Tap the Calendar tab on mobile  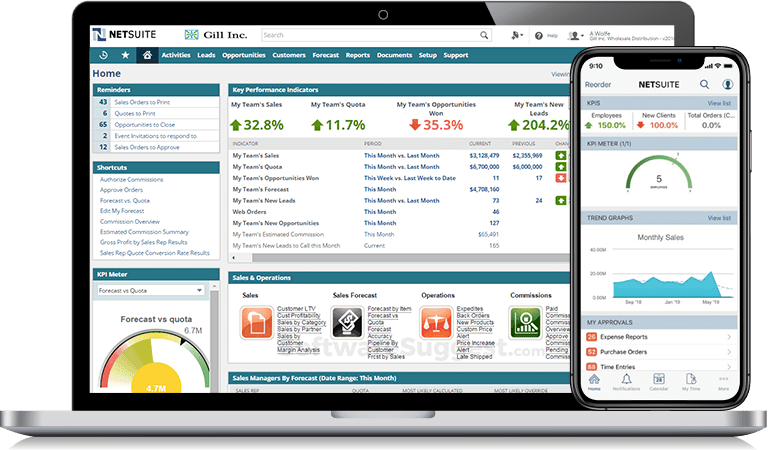coord(659,380)
